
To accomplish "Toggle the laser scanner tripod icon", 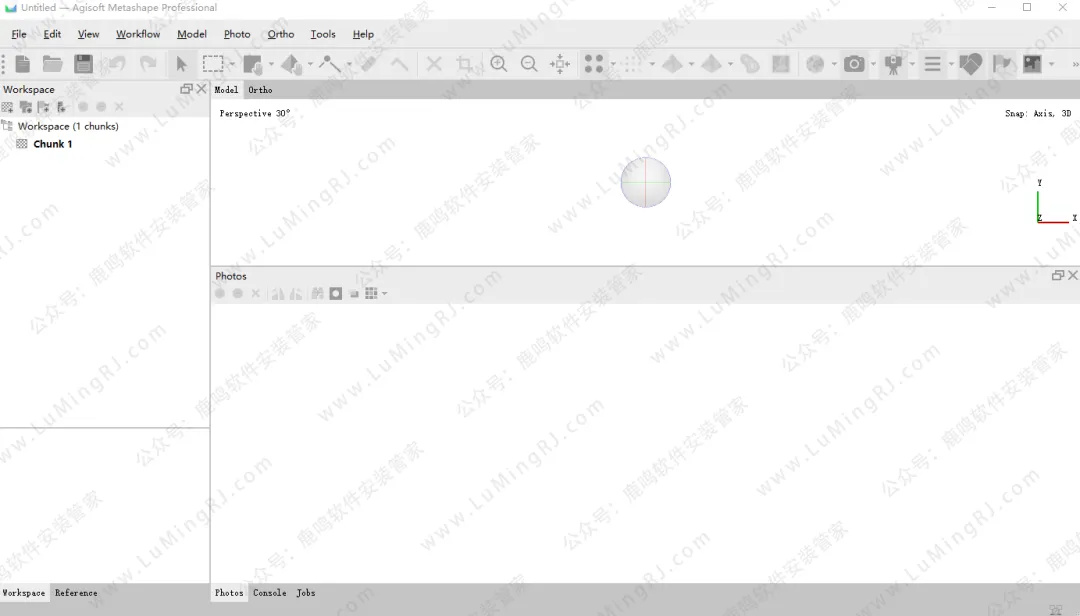I will coord(893,64).
